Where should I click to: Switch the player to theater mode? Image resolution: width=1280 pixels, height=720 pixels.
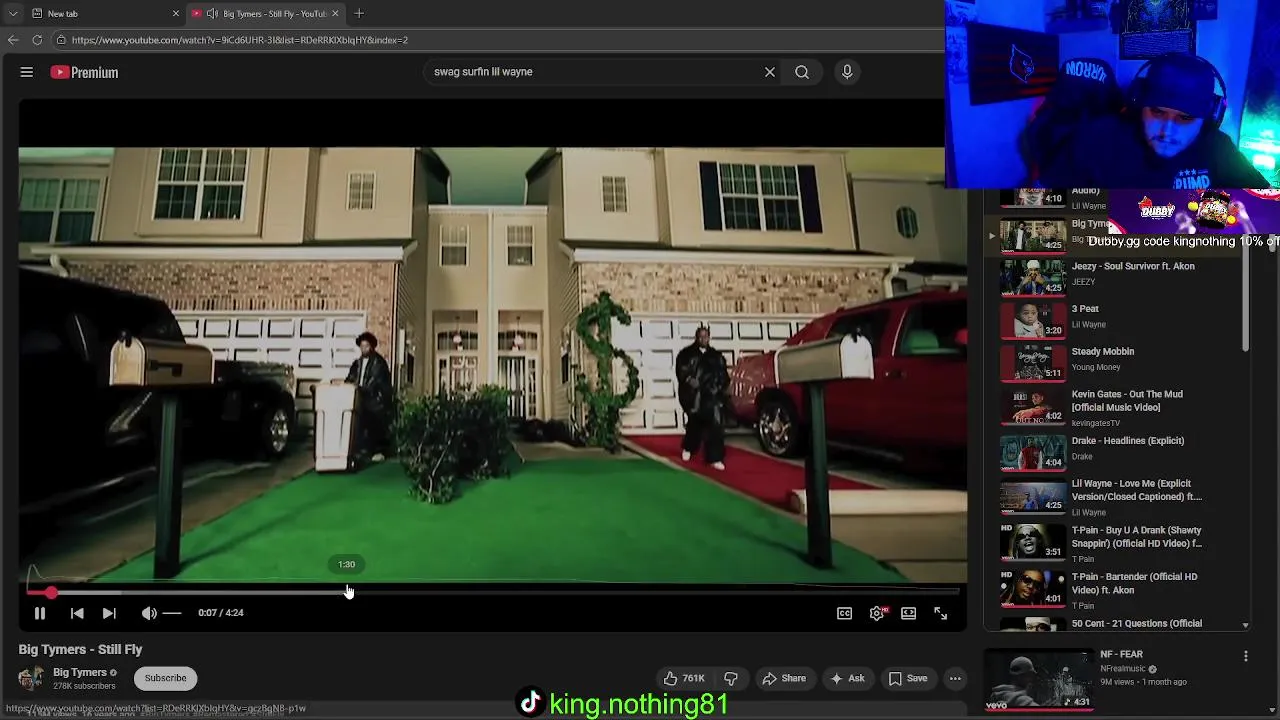coord(908,613)
